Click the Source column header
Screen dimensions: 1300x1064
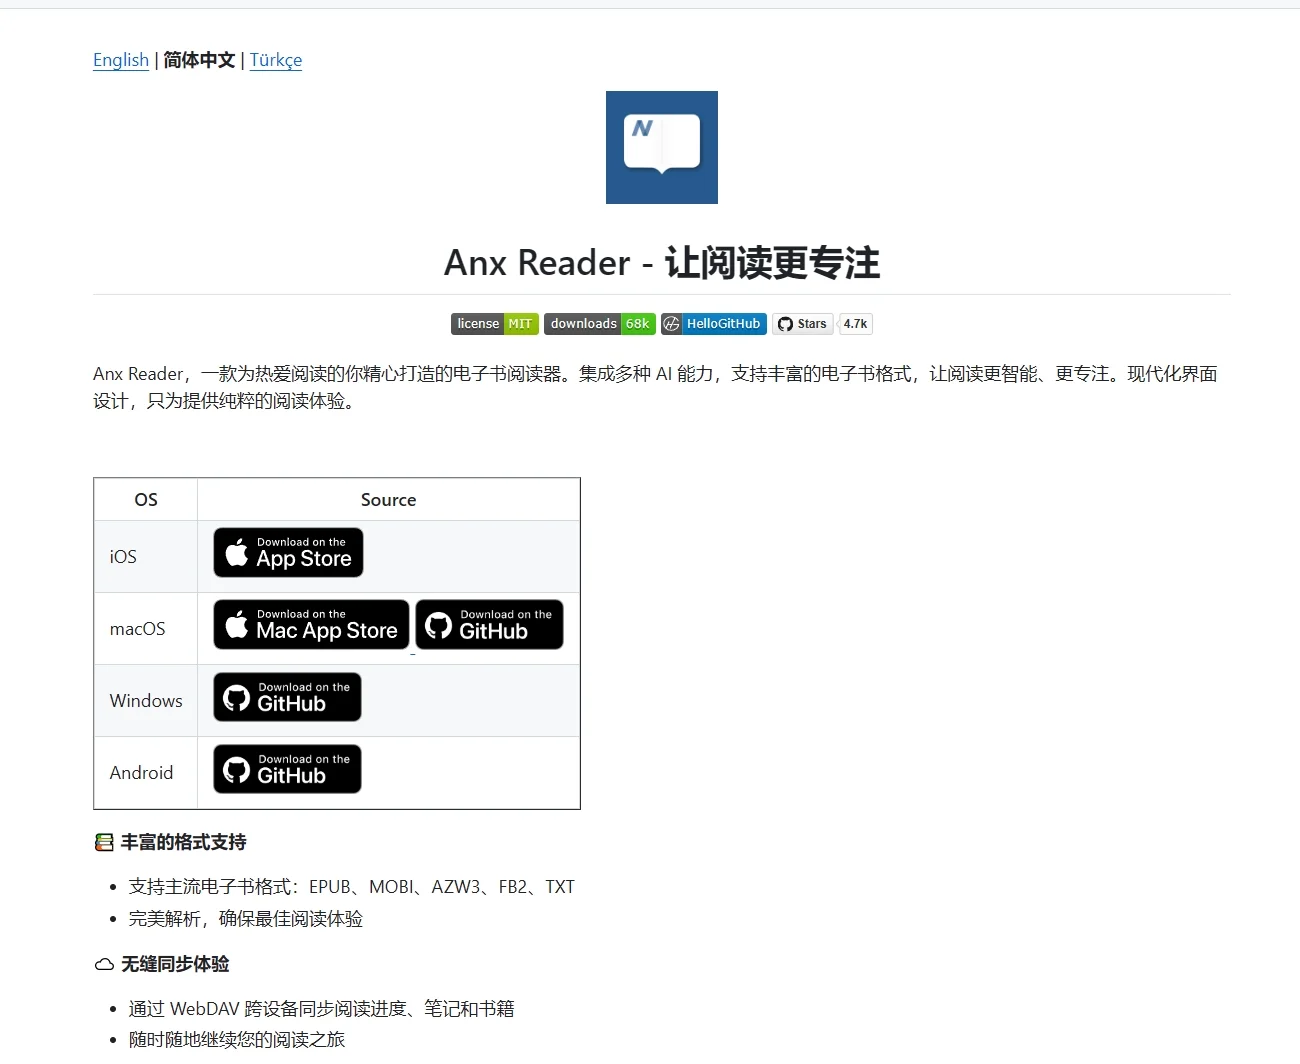(389, 499)
